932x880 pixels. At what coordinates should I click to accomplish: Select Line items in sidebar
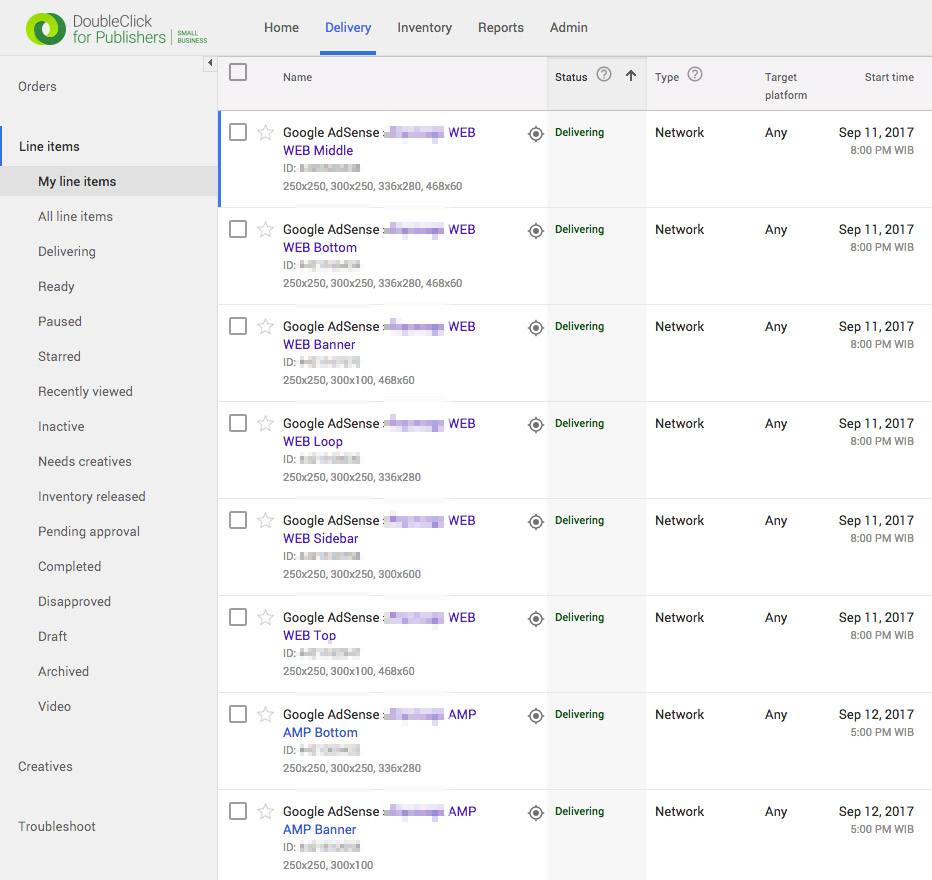(x=49, y=146)
